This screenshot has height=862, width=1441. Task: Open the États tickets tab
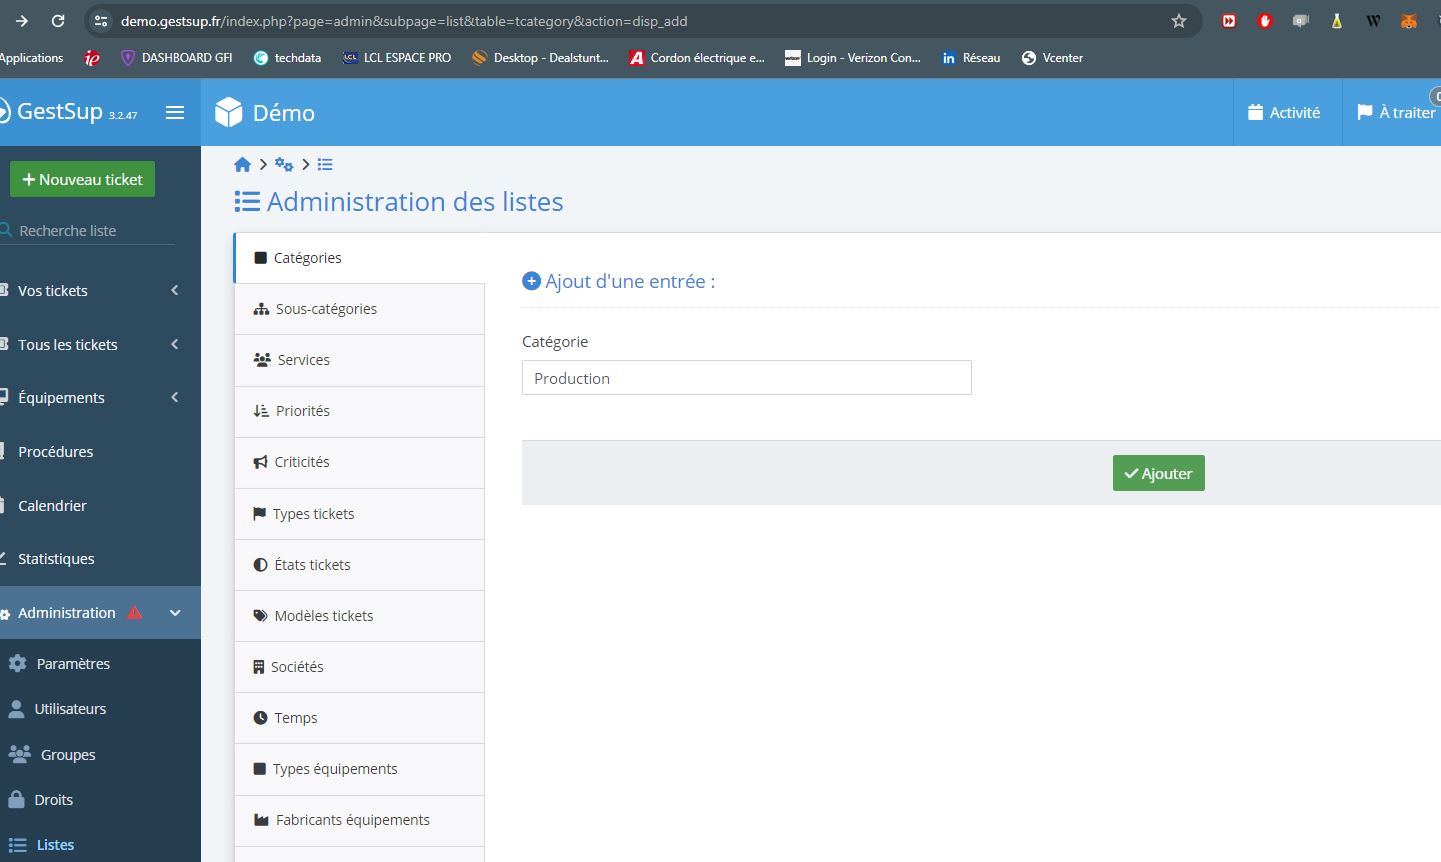click(360, 565)
